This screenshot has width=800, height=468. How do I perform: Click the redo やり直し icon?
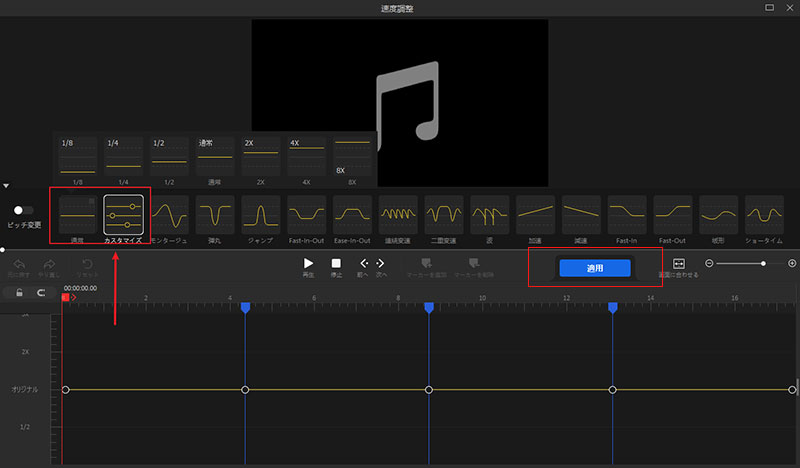coord(49,264)
